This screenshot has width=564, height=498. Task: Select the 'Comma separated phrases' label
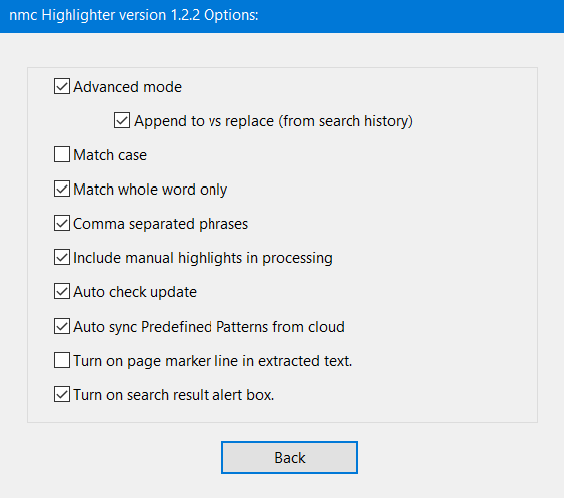click(161, 224)
